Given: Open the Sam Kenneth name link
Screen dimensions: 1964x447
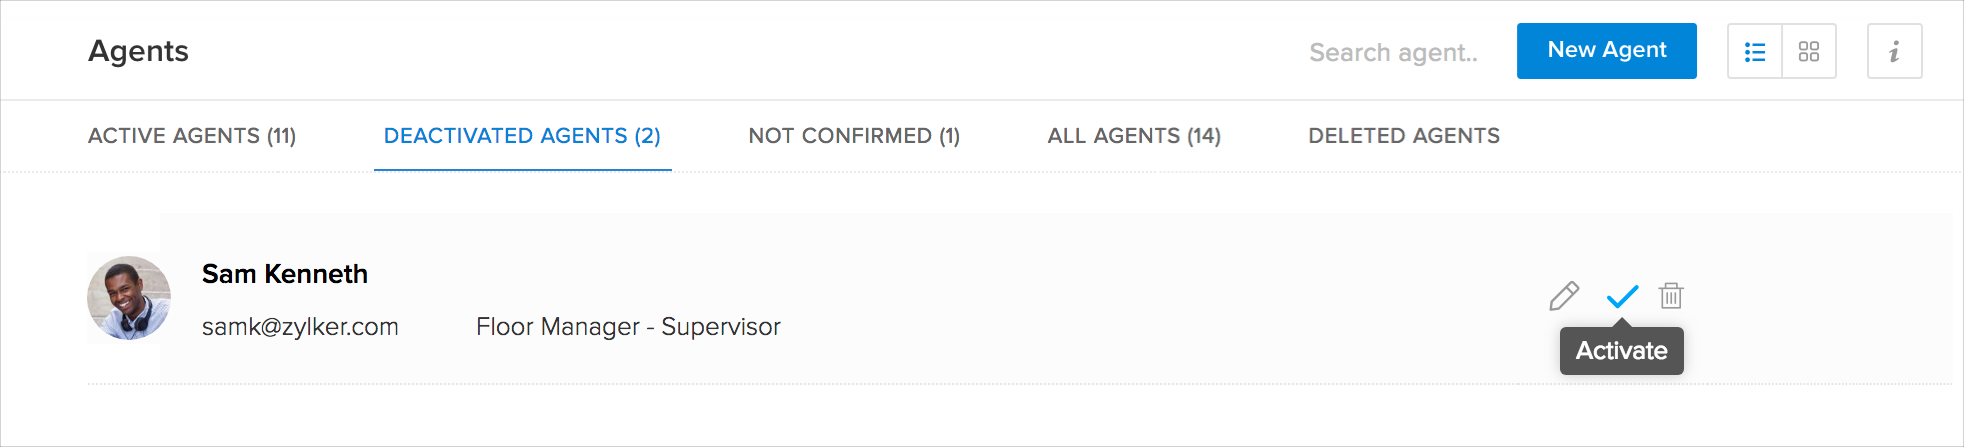Looking at the screenshot, I should [285, 274].
